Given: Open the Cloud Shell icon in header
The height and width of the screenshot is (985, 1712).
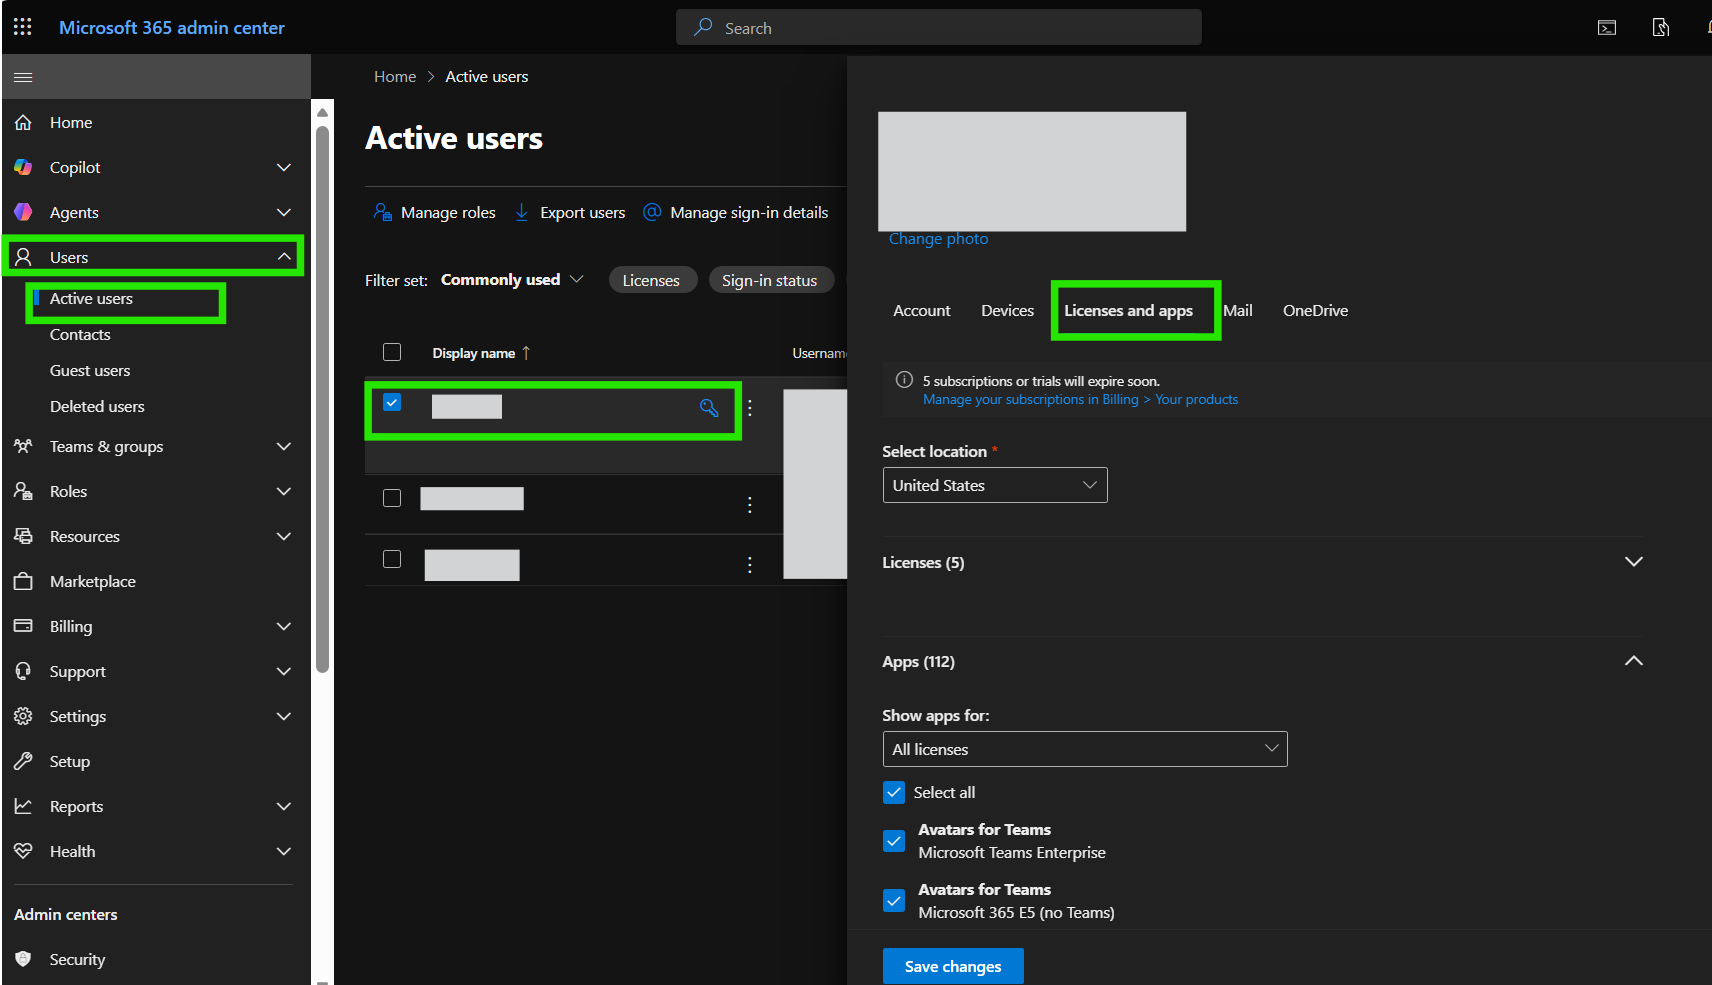Looking at the screenshot, I should point(1607,28).
